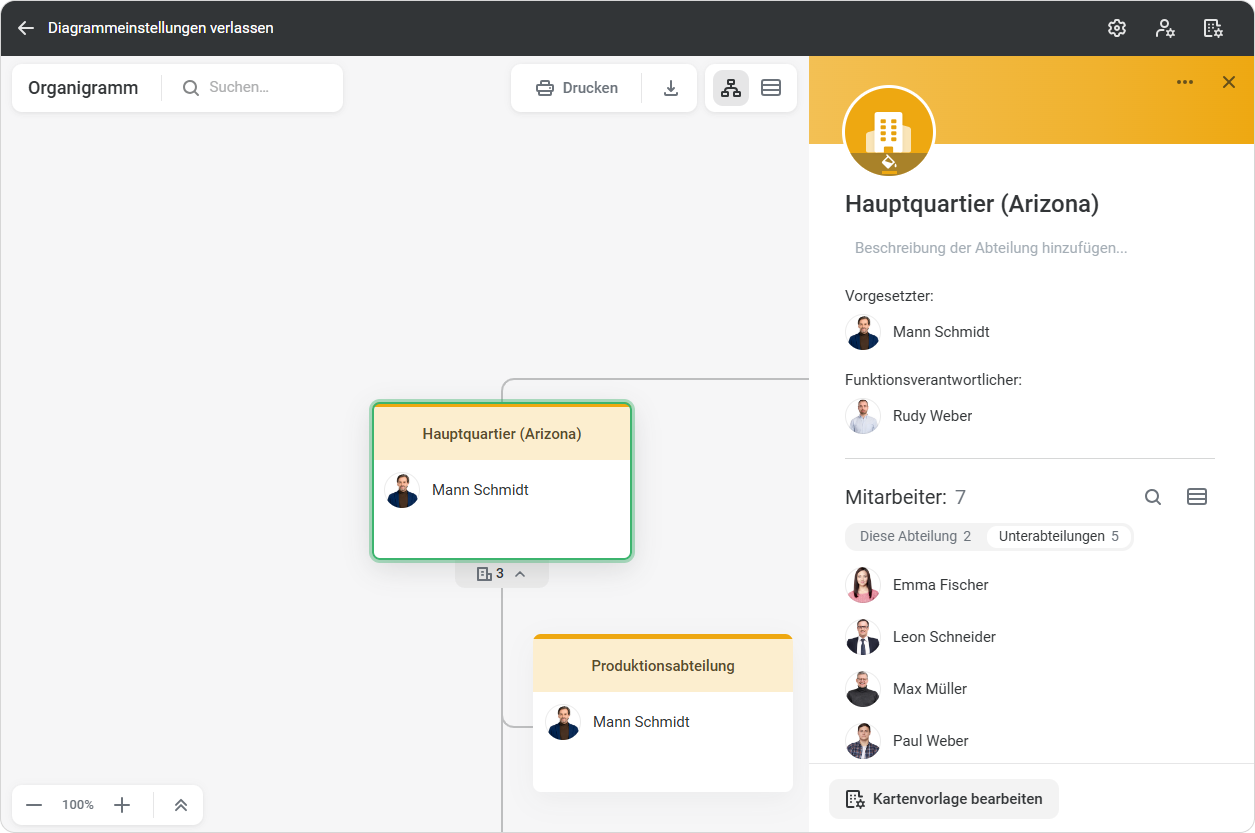This screenshot has width=1255, height=833.
Task: Click Kartenvorlage bearbeiten button
Action: click(944, 799)
